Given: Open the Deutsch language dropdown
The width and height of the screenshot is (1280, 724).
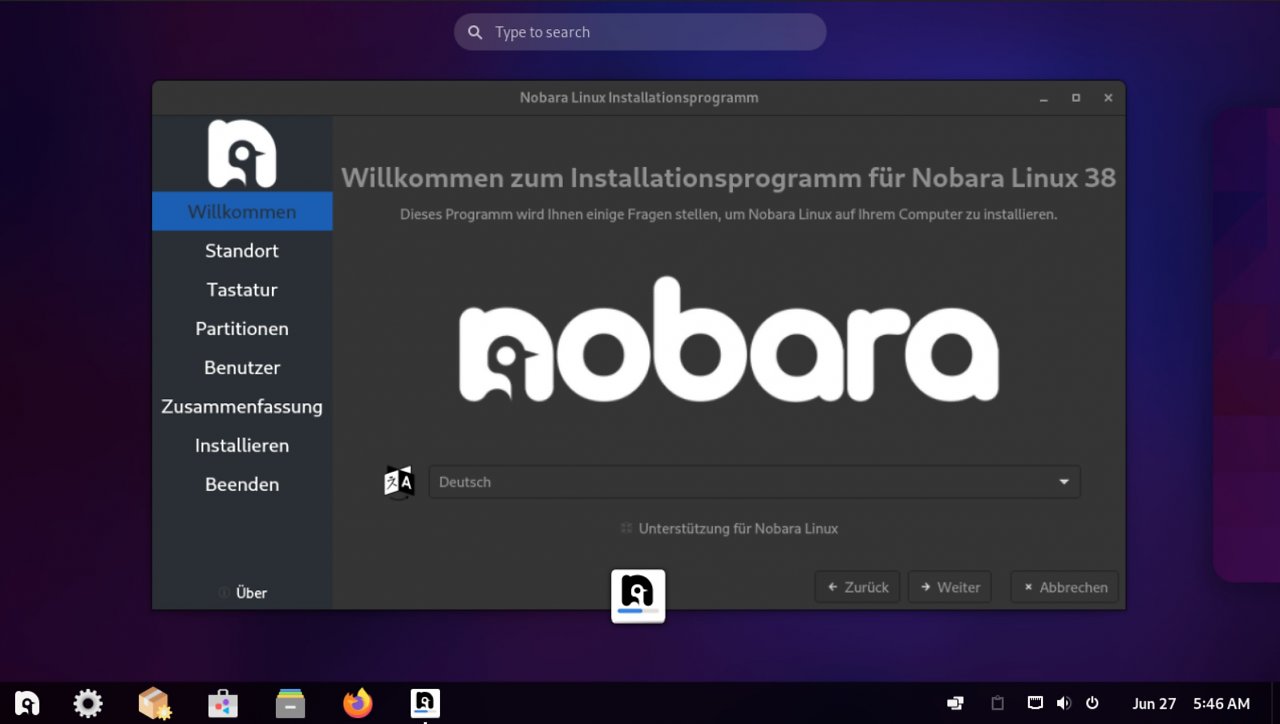Looking at the screenshot, I should 755,482.
